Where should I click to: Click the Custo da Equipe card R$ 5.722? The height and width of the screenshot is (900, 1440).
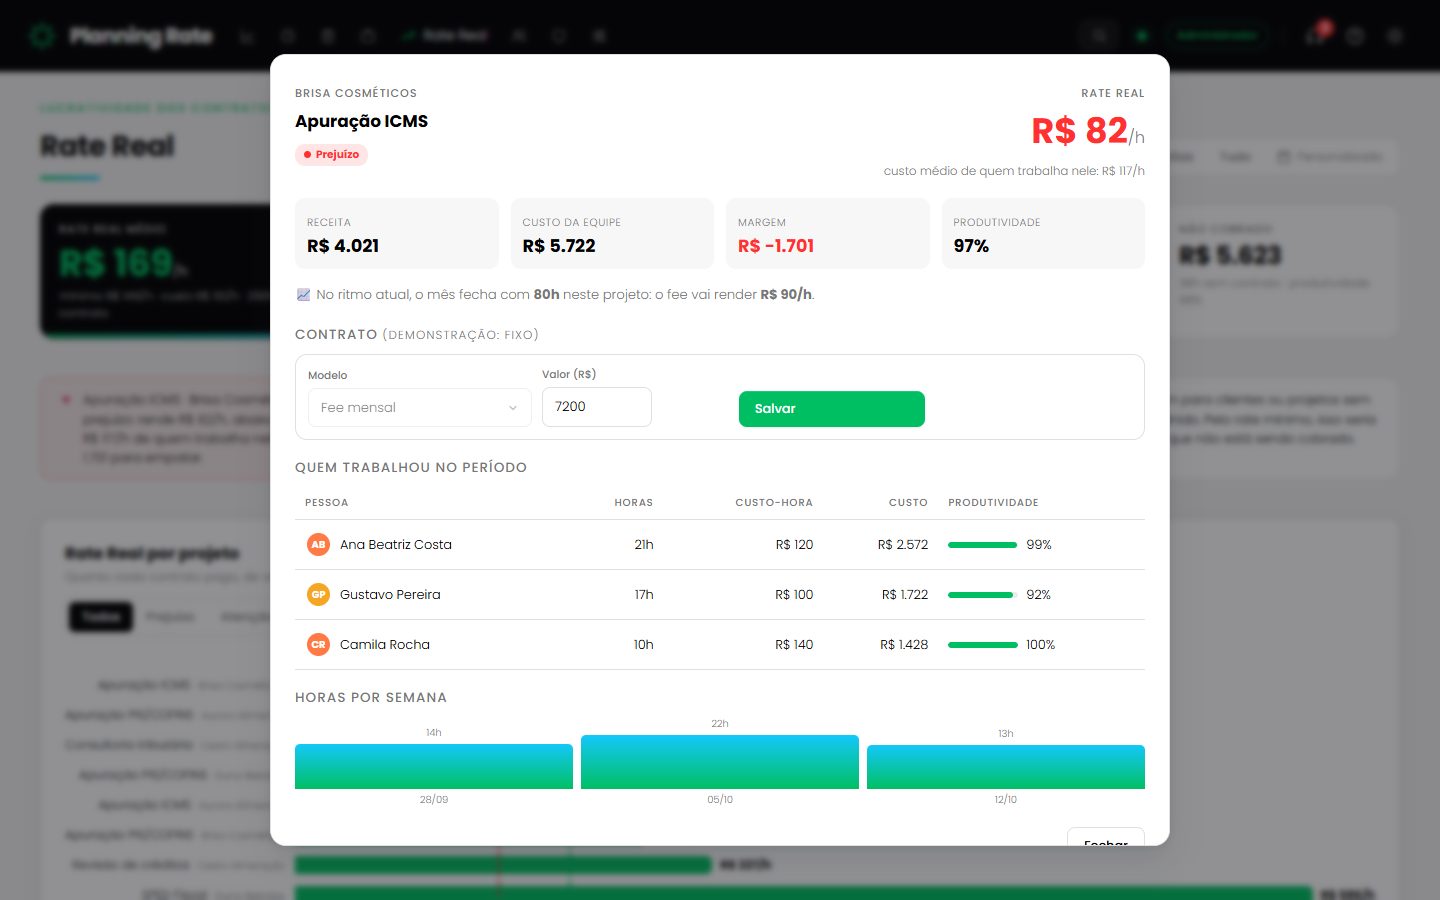click(612, 233)
